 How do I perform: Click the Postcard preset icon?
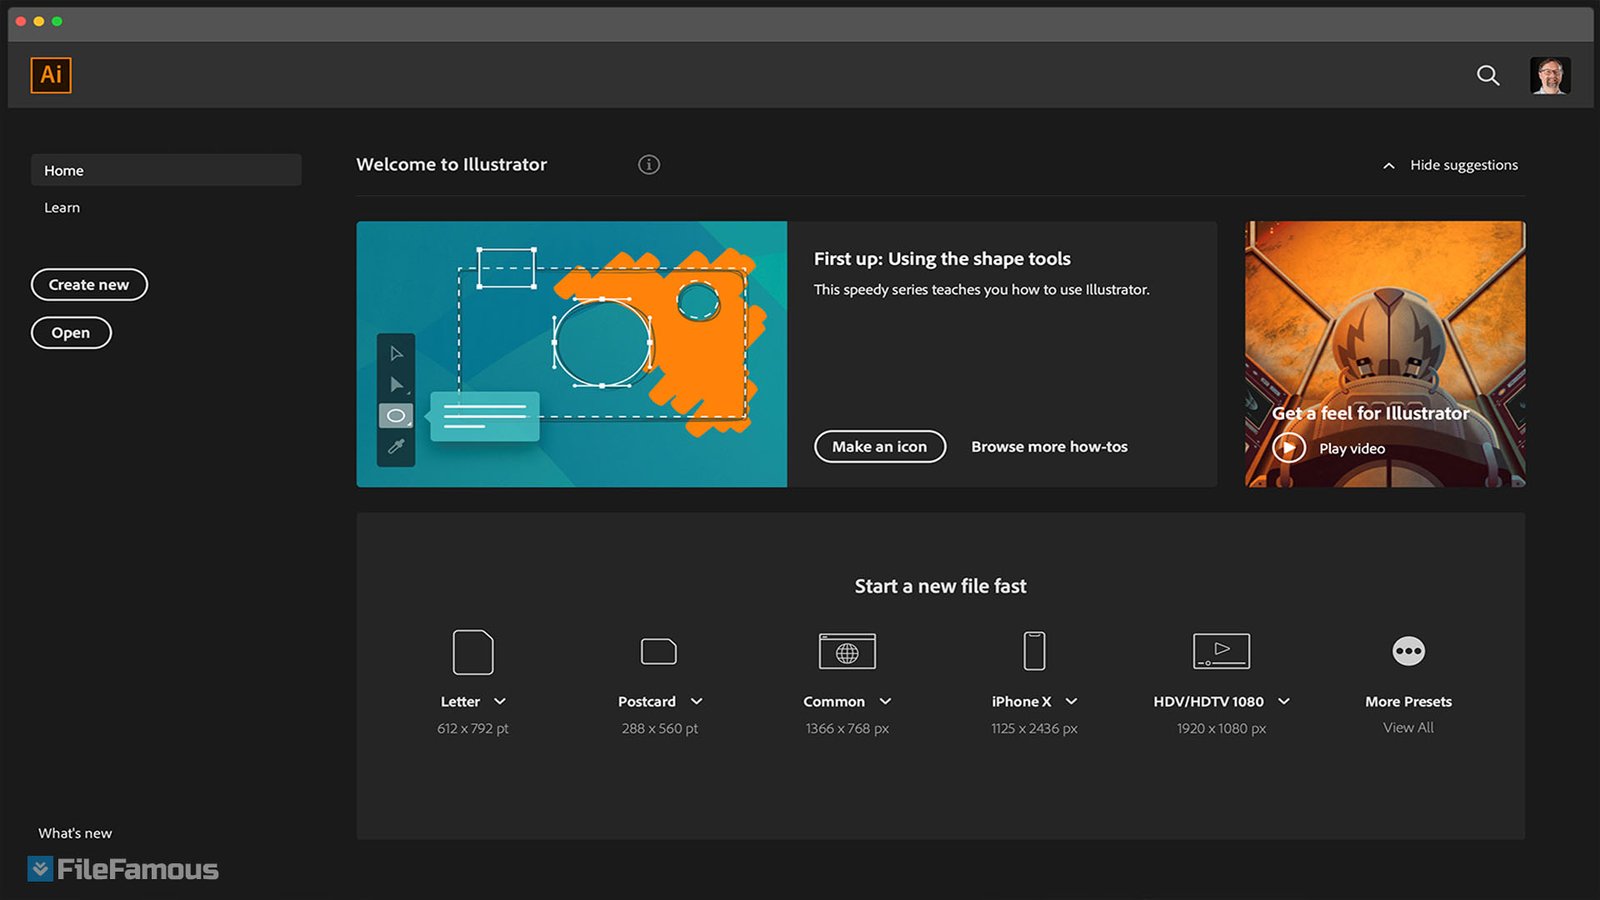click(x=659, y=651)
